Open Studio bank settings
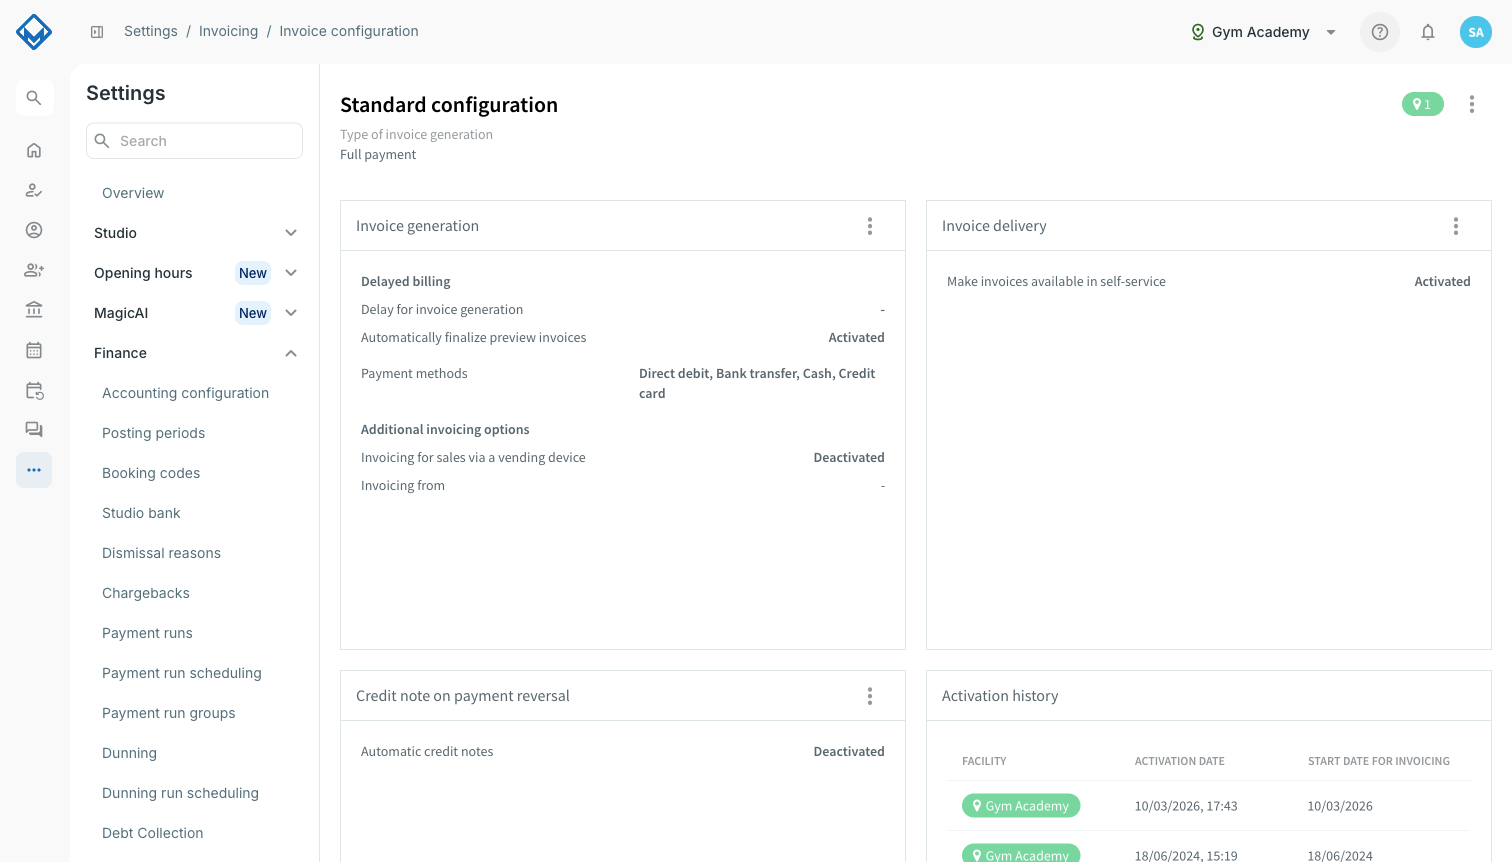This screenshot has width=1512, height=862. pos(141,513)
